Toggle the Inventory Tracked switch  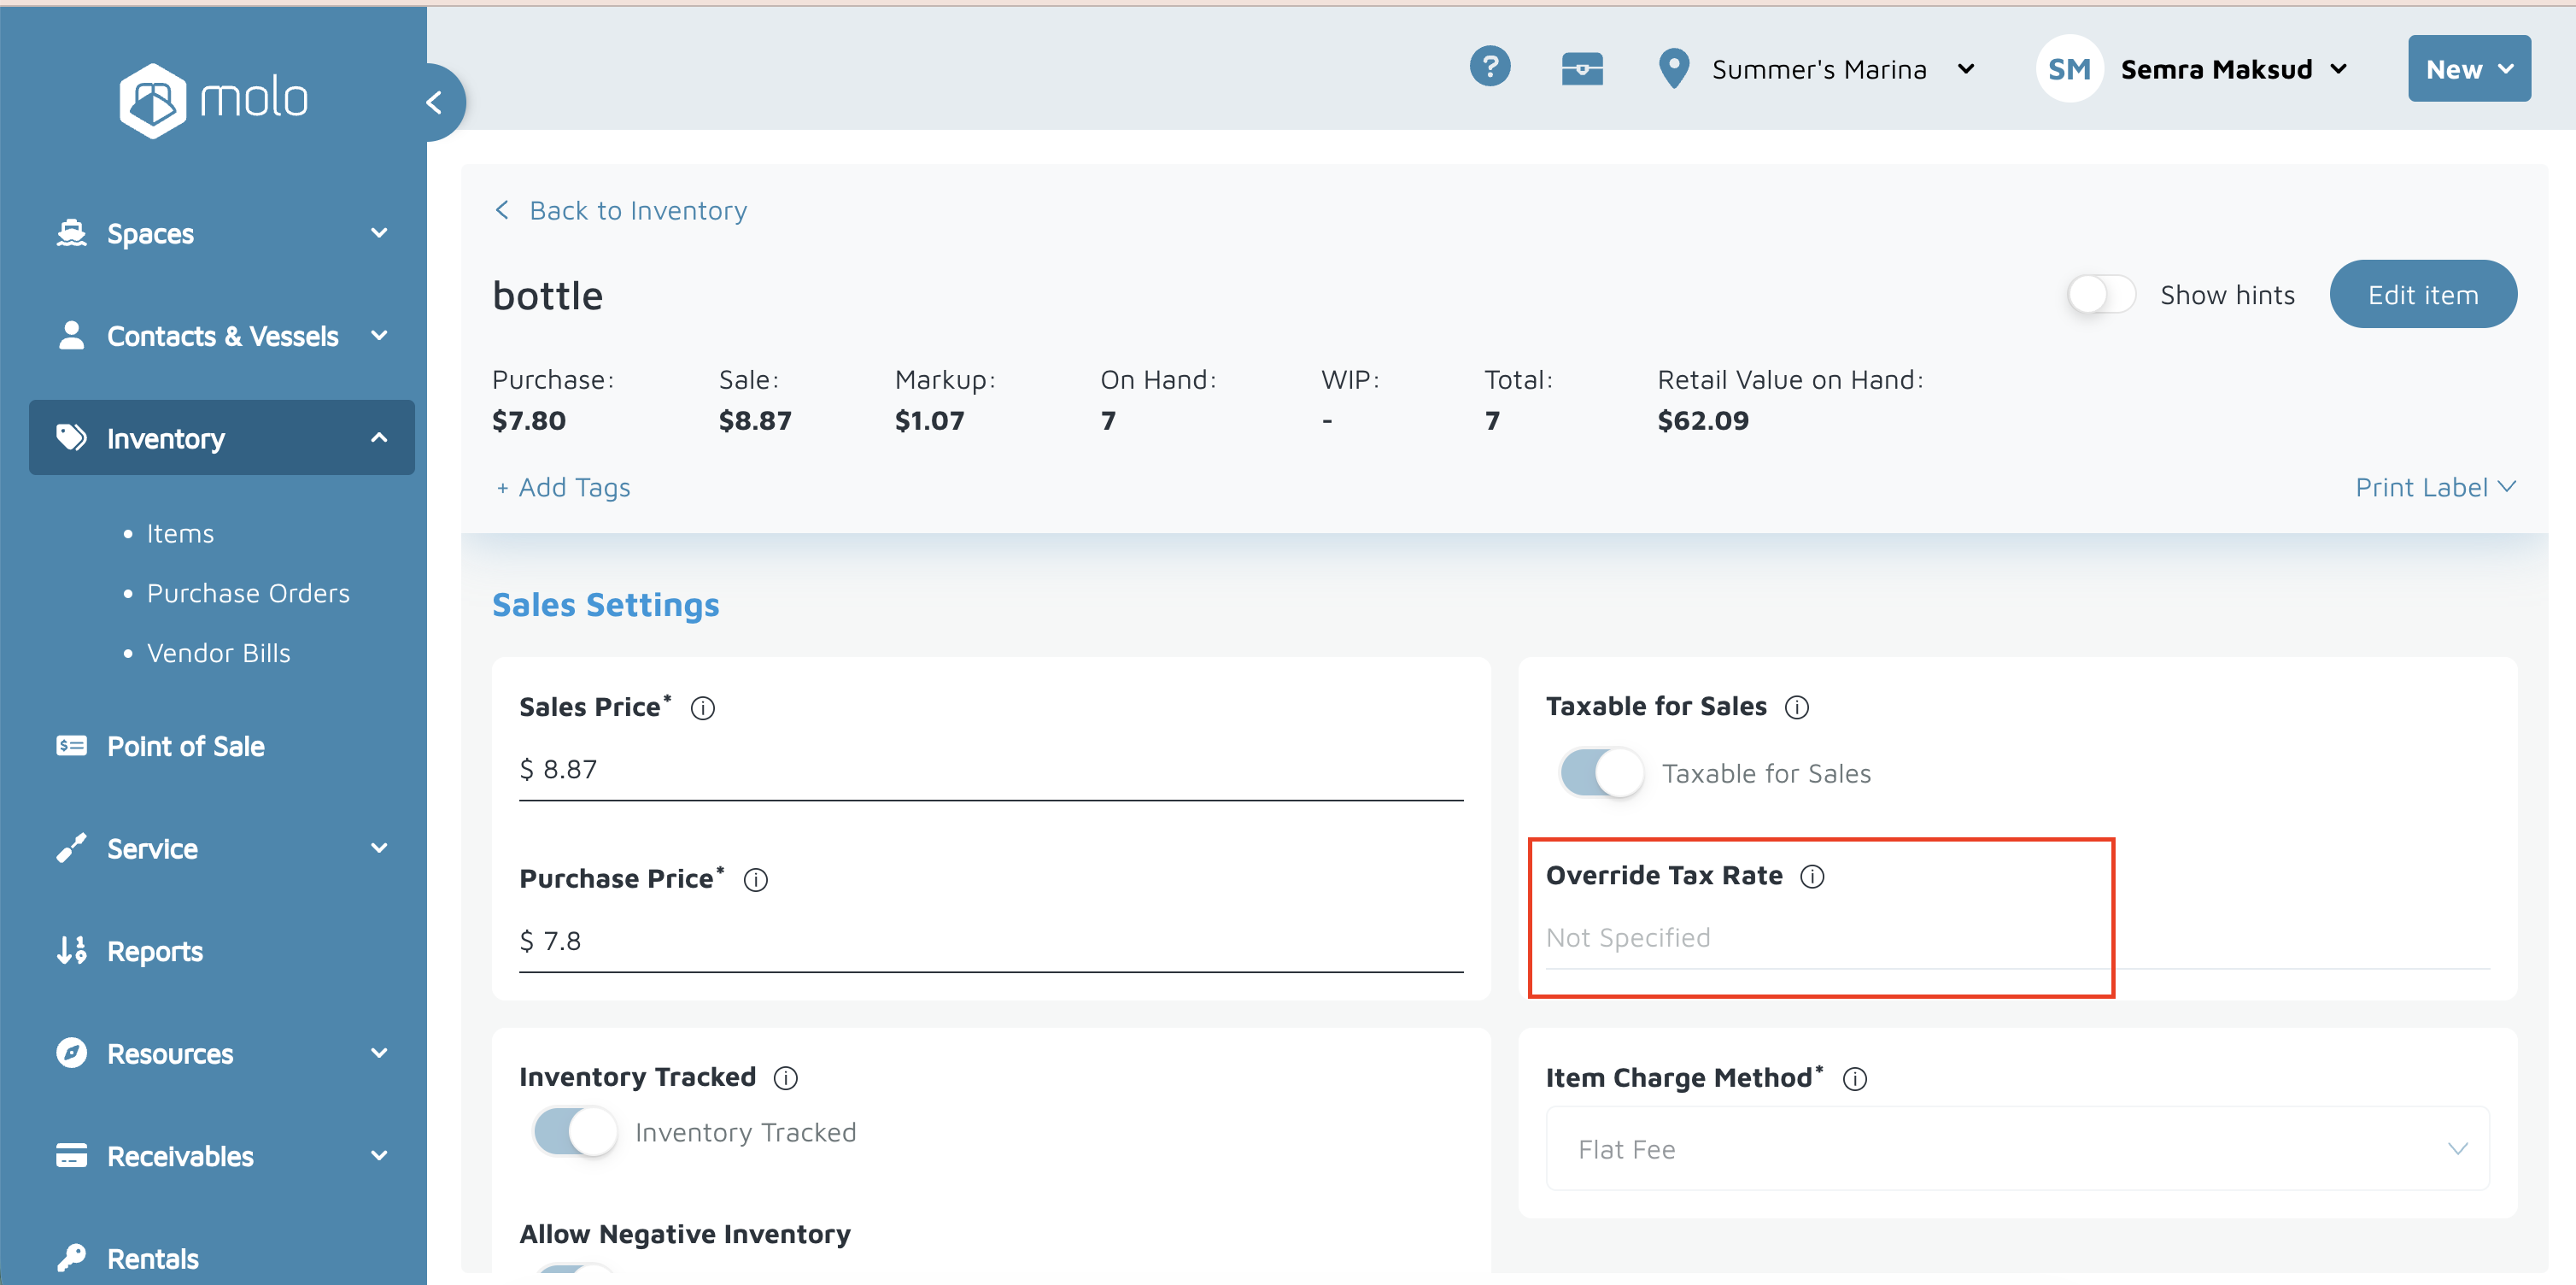click(575, 1132)
